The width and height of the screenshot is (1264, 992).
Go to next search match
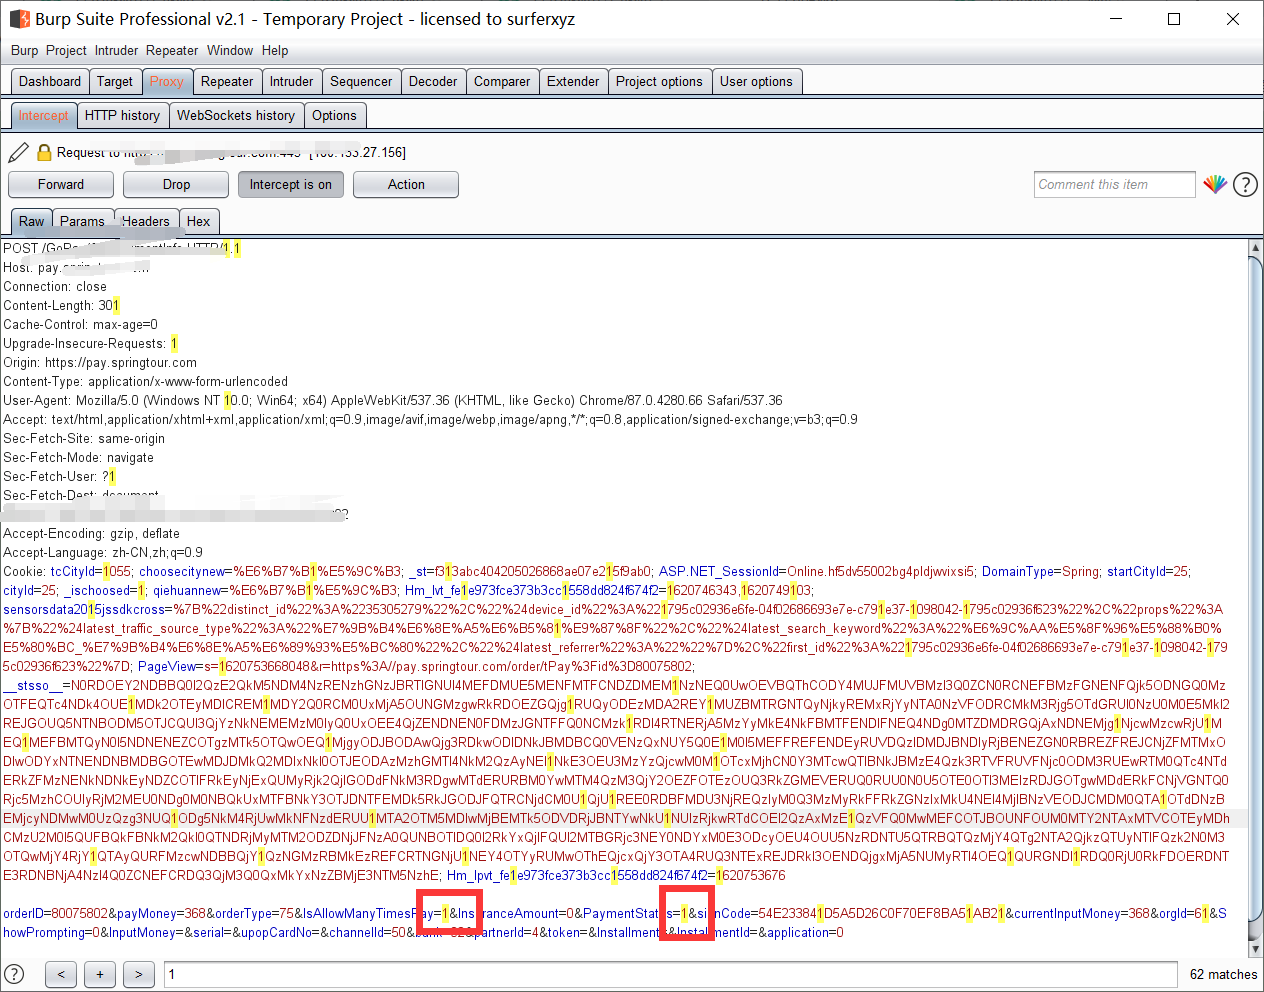(139, 974)
